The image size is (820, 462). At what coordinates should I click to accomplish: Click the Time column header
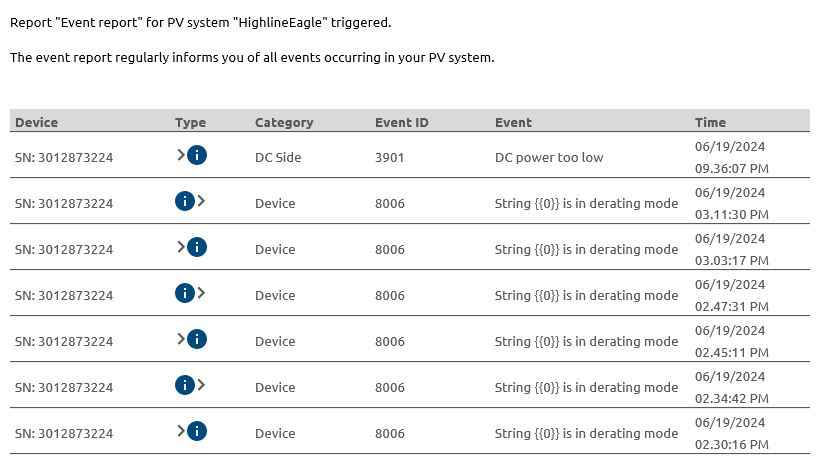[x=710, y=122]
